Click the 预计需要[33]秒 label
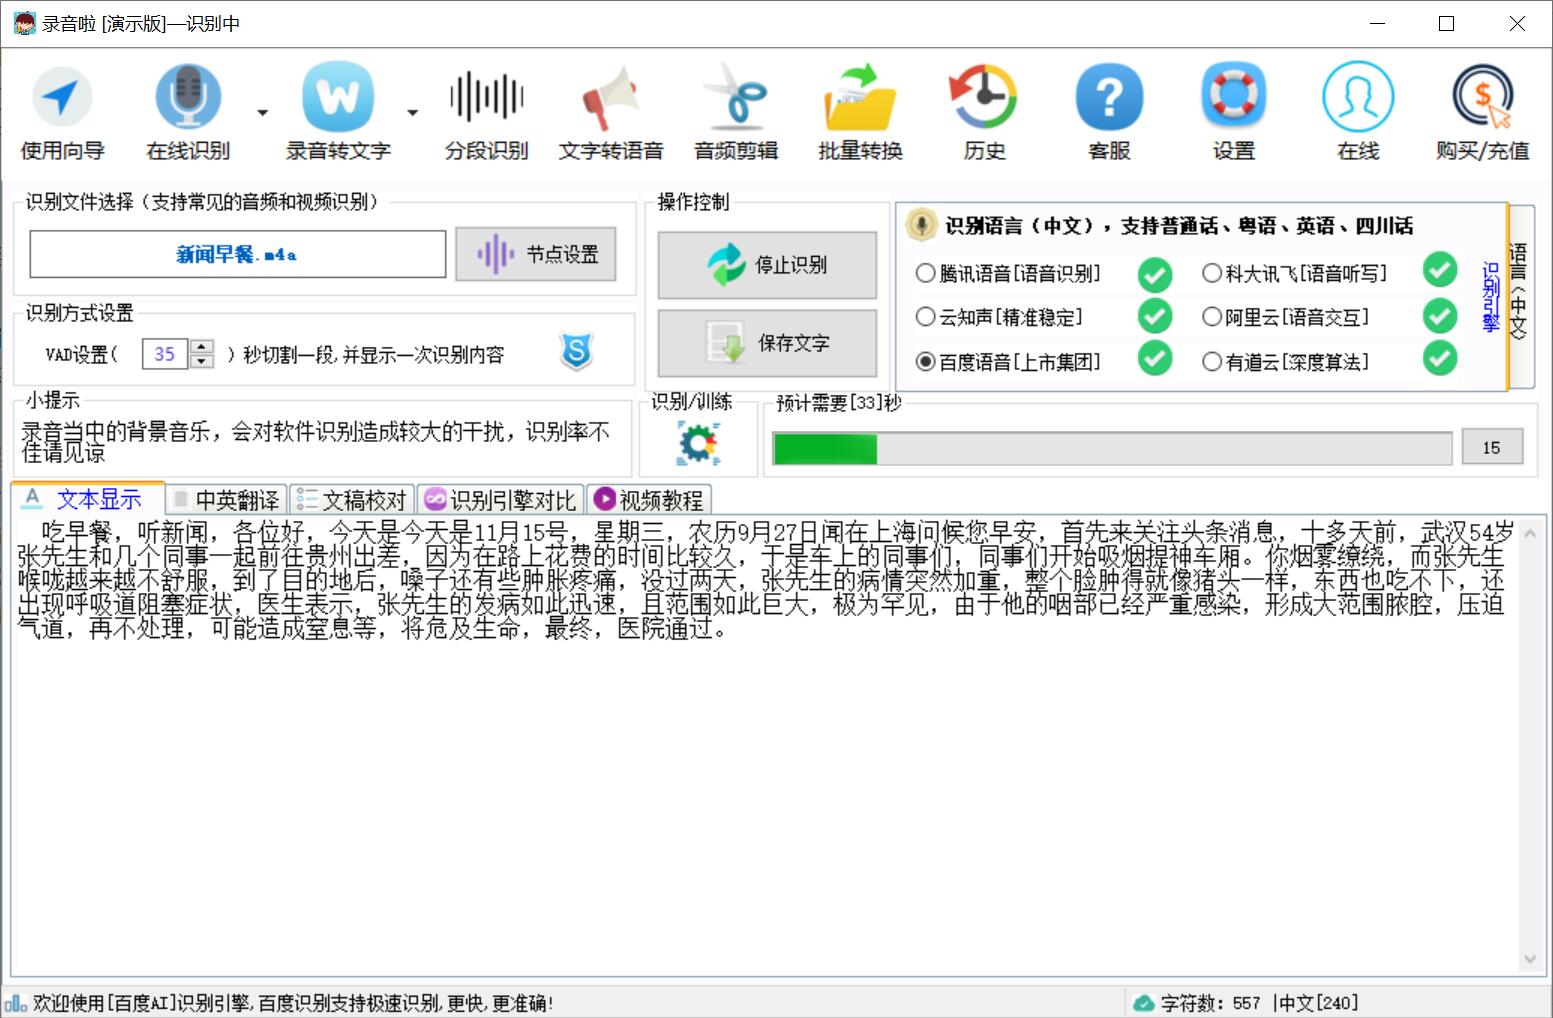This screenshot has width=1553, height=1018. 838,403
